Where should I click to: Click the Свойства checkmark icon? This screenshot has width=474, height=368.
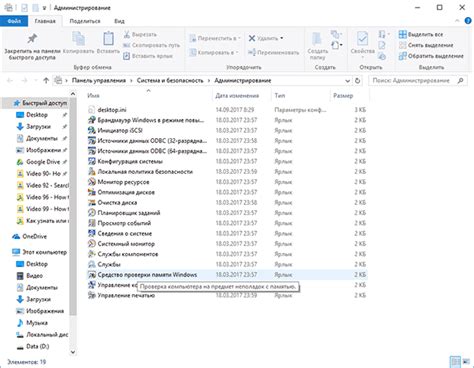pos(362,39)
